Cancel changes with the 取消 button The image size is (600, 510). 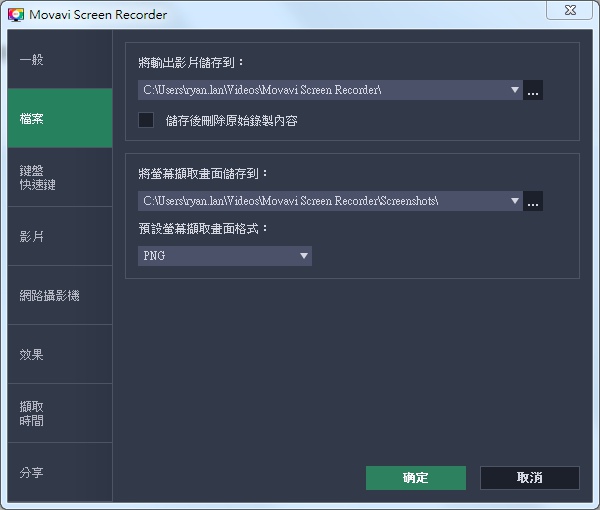(530, 478)
